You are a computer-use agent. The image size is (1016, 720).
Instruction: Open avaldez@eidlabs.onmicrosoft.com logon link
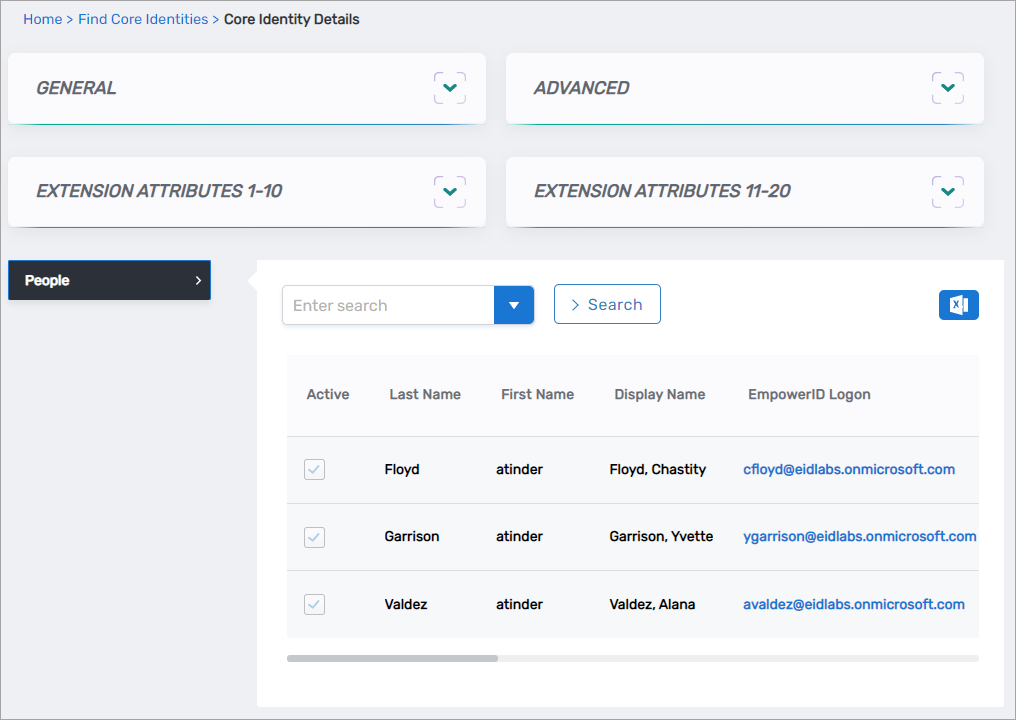click(853, 604)
